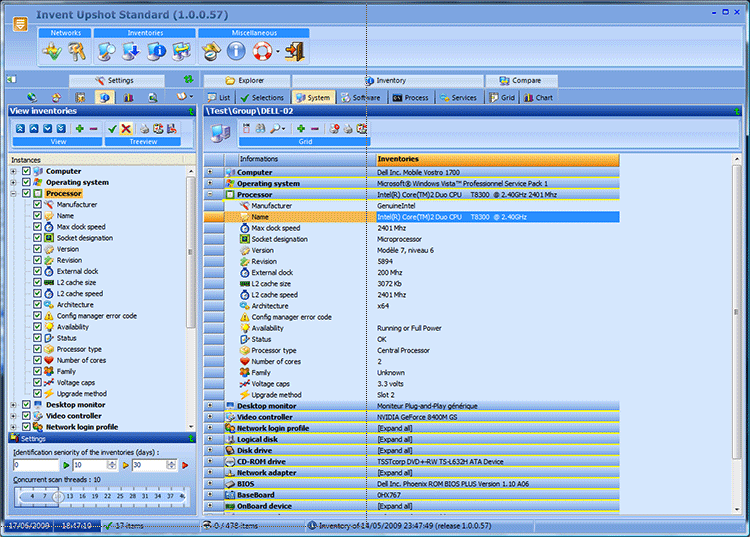Viewport: 750px width, 537px height.
Task: Open the List tab button
Action: coord(219,98)
